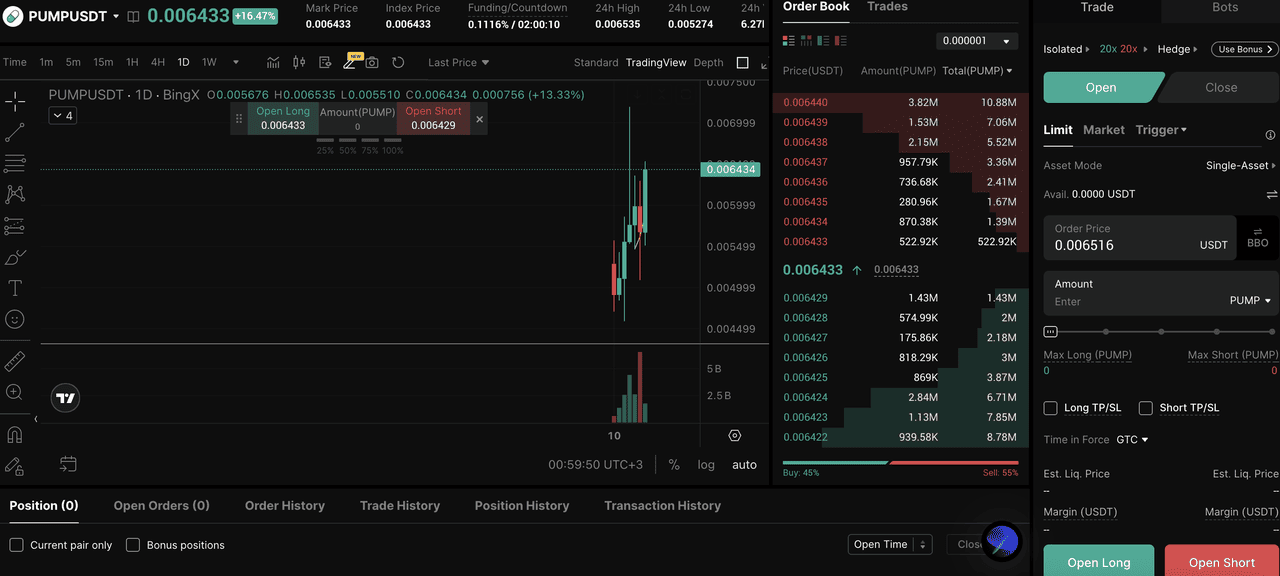Toggle the BBO price option
The width and height of the screenshot is (1280, 576).
tap(1258, 237)
